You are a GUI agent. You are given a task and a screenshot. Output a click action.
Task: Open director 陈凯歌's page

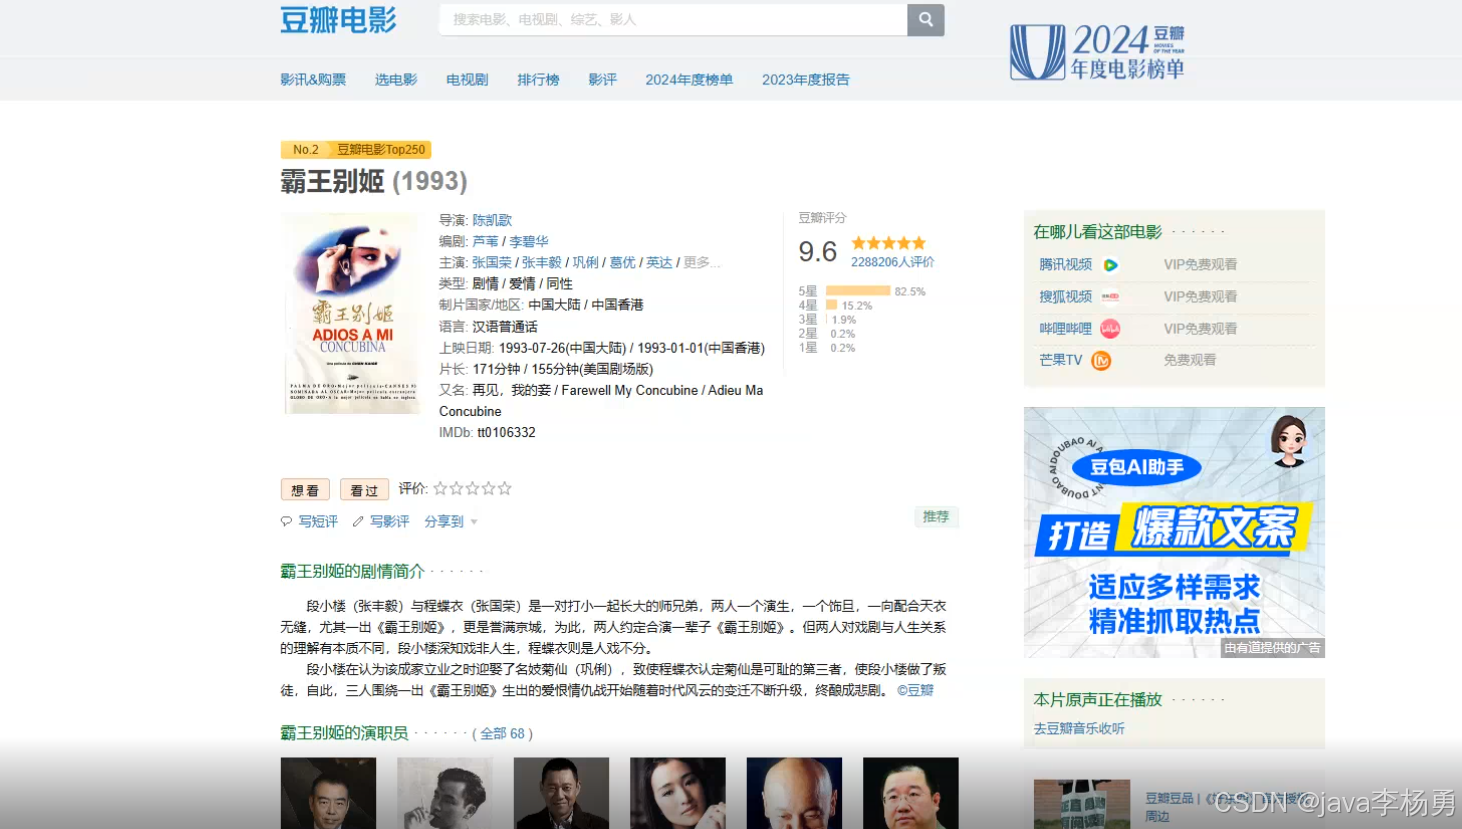coord(492,220)
